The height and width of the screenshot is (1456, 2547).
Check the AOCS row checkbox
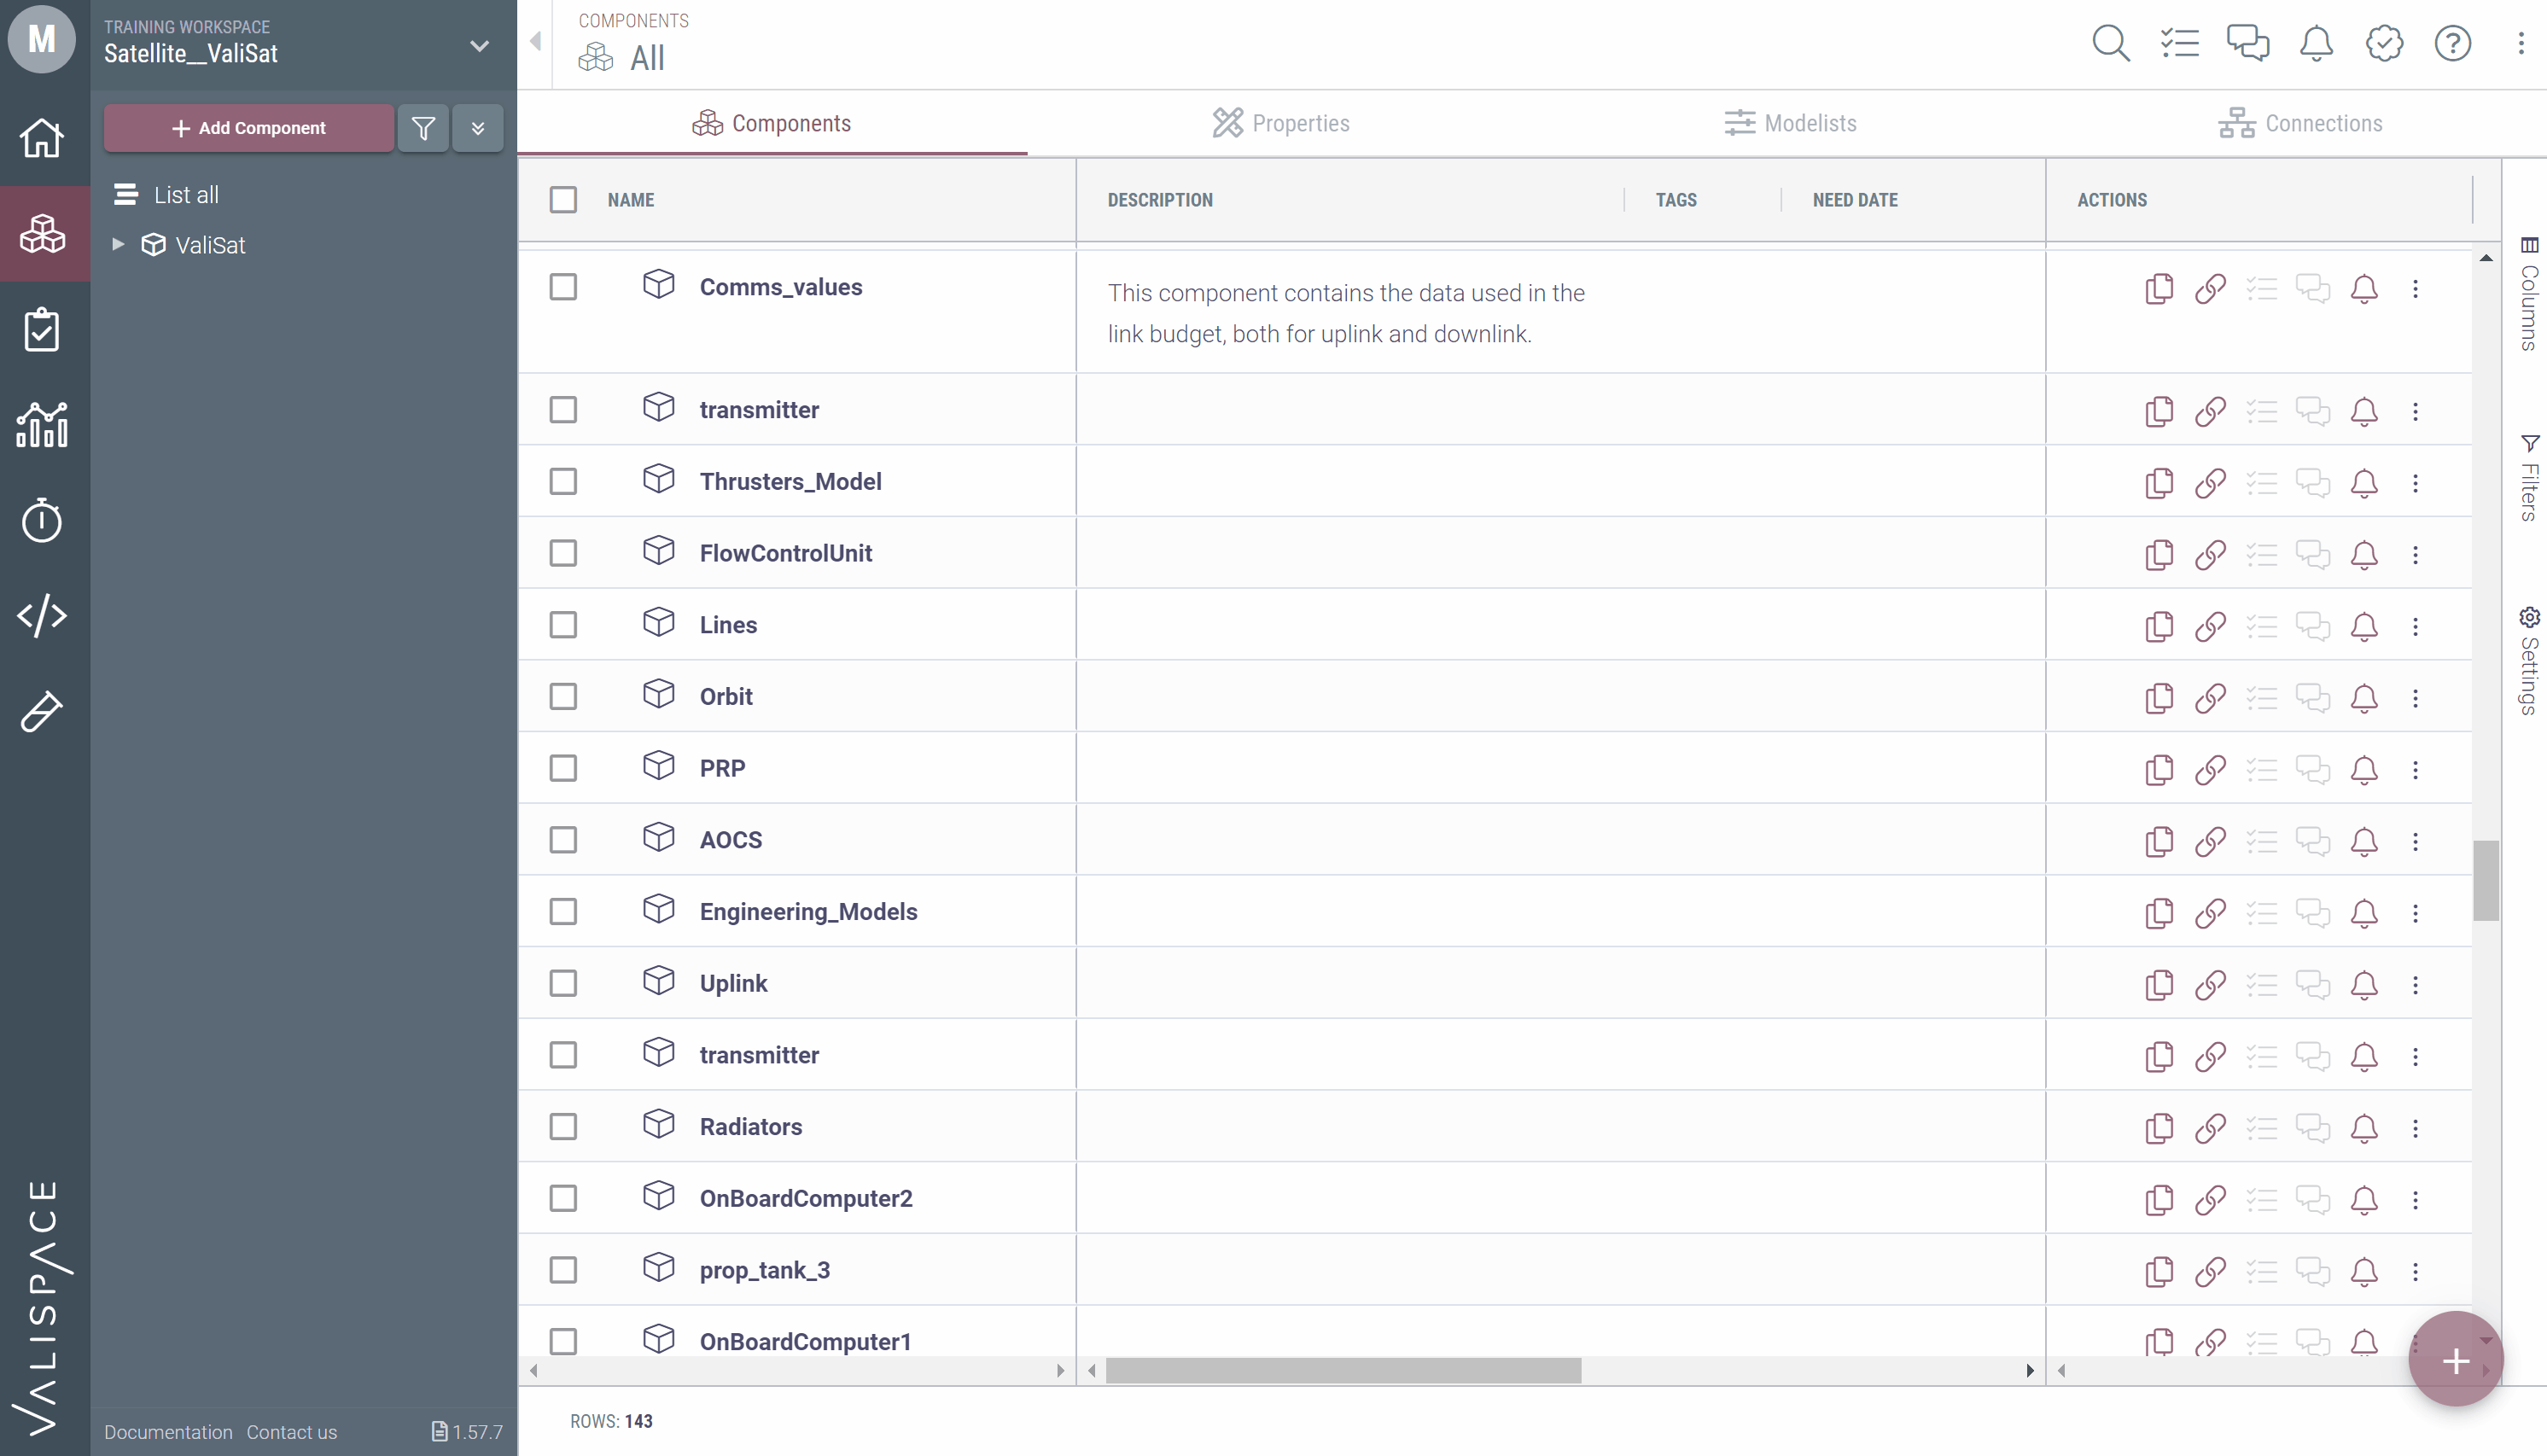(x=563, y=840)
